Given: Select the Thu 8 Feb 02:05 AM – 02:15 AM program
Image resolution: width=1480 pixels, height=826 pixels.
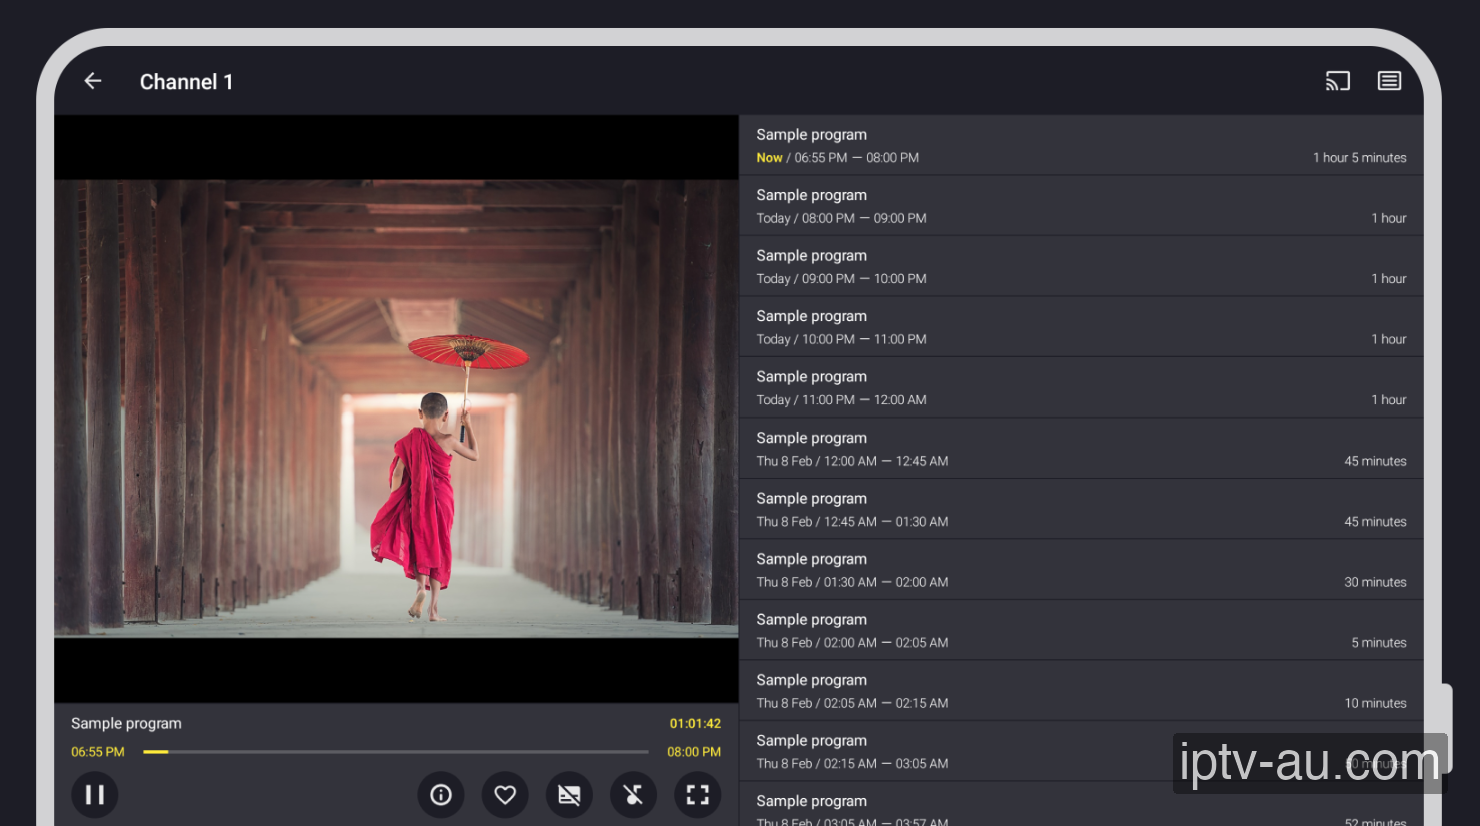Looking at the screenshot, I should [1081, 690].
